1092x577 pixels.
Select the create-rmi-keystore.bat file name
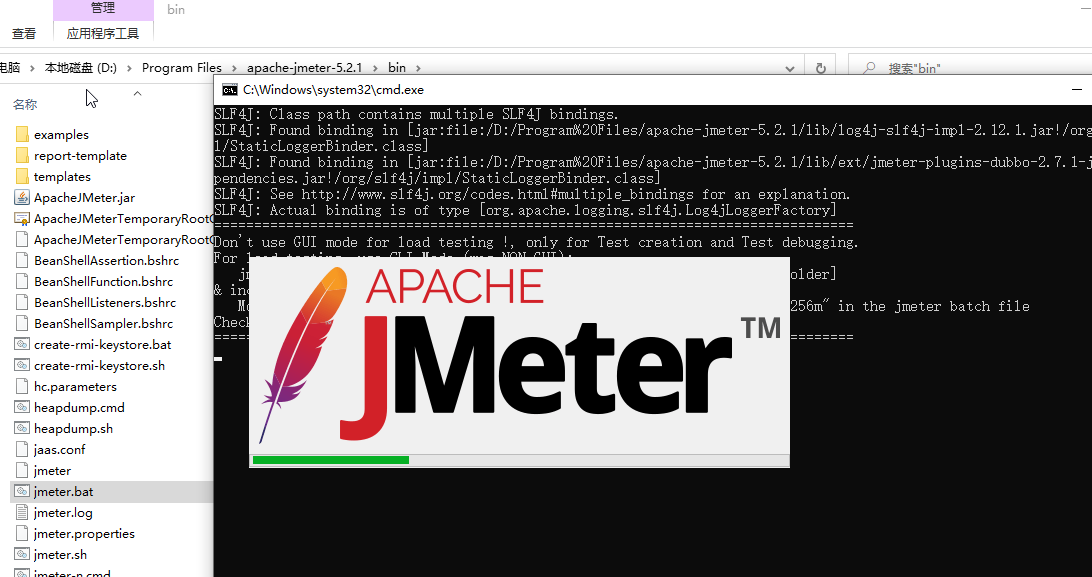click(x=102, y=345)
